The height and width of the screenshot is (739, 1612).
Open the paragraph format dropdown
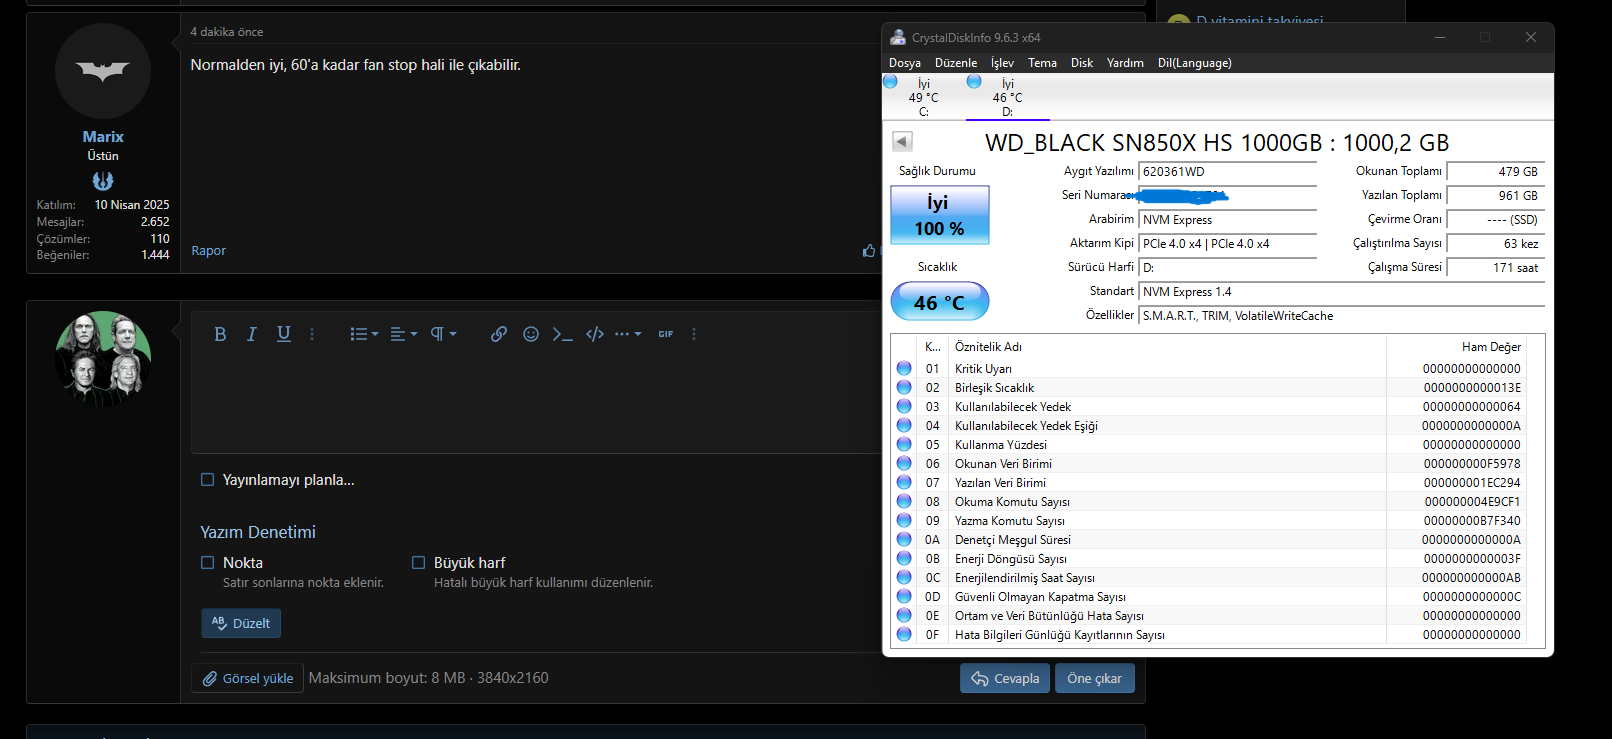click(443, 334)
